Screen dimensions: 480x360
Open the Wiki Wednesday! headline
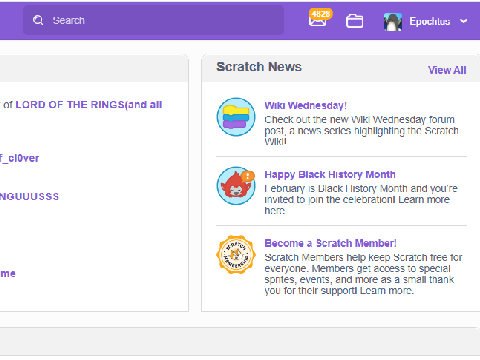305,106
